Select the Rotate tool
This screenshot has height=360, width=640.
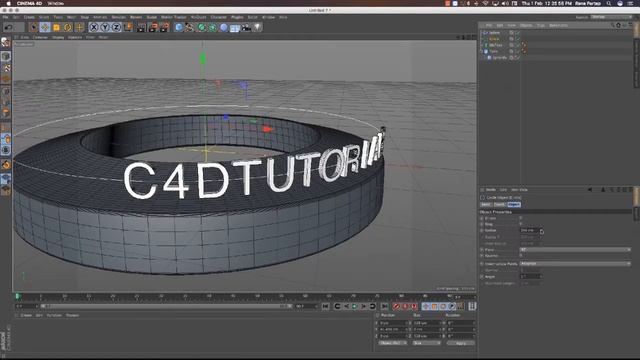pyautogui.click(x=68, y=27)
